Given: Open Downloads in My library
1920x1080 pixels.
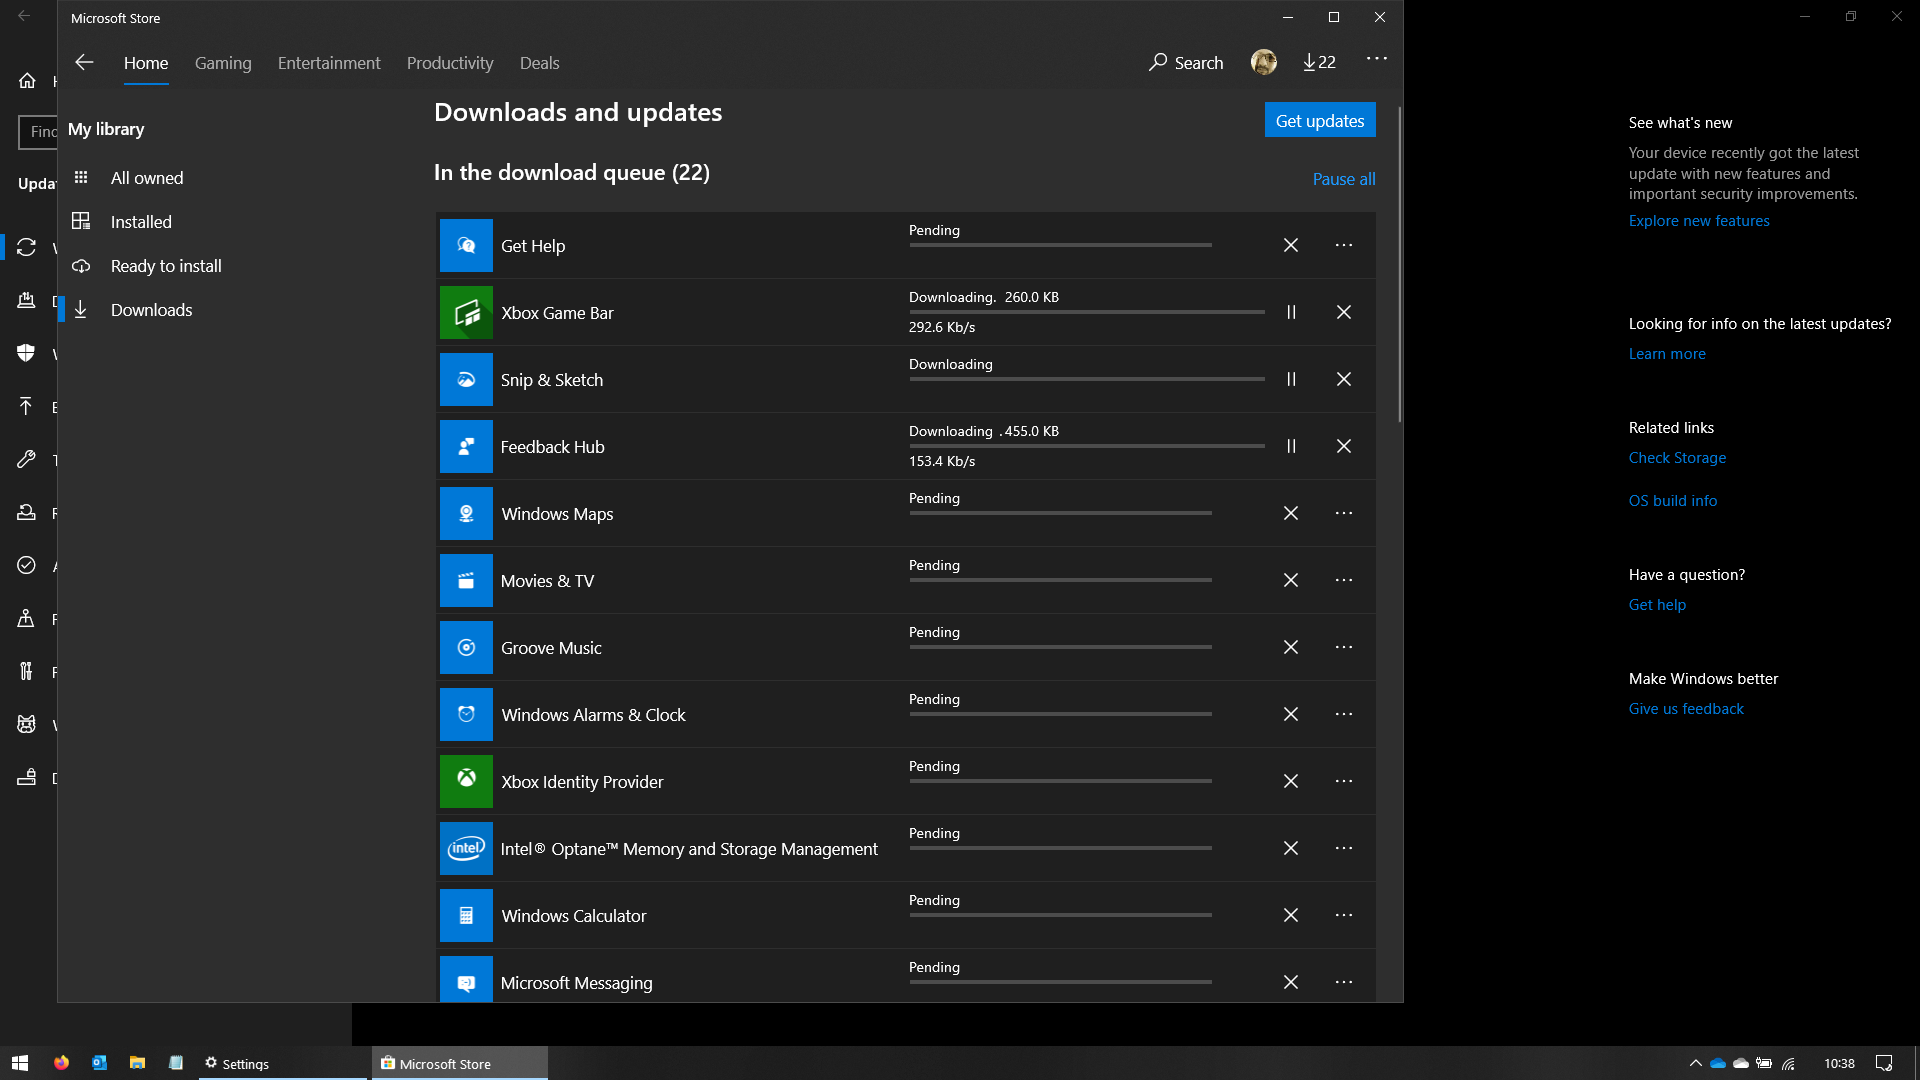Looking at the screenshot, I should [151, 310].
